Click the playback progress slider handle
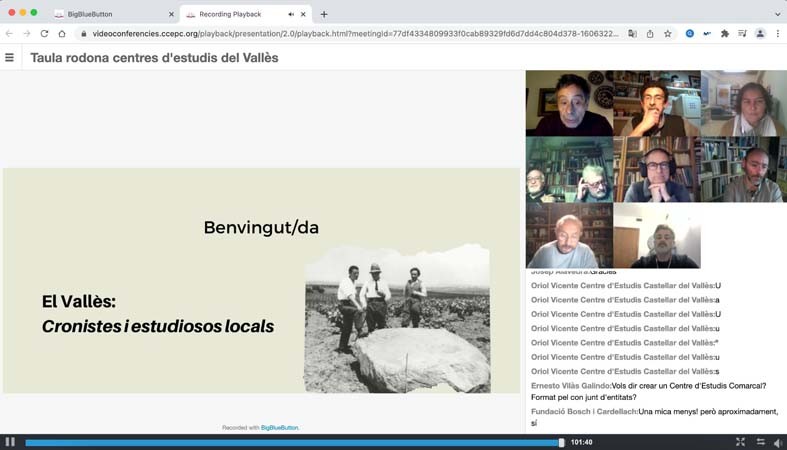The height and width of the screenshot is (450, 787). pyautogui.click(x=561, y=442)
